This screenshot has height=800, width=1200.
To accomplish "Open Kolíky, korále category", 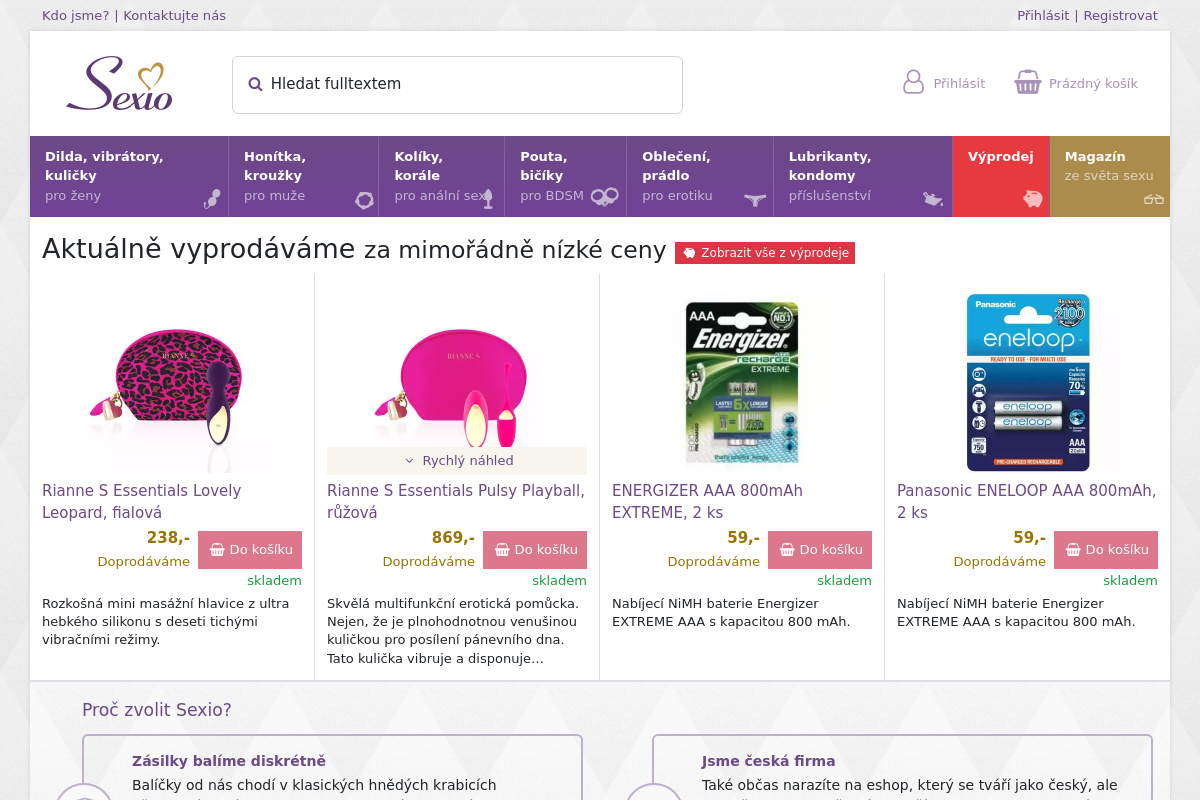I will click(x=442, y=176).
